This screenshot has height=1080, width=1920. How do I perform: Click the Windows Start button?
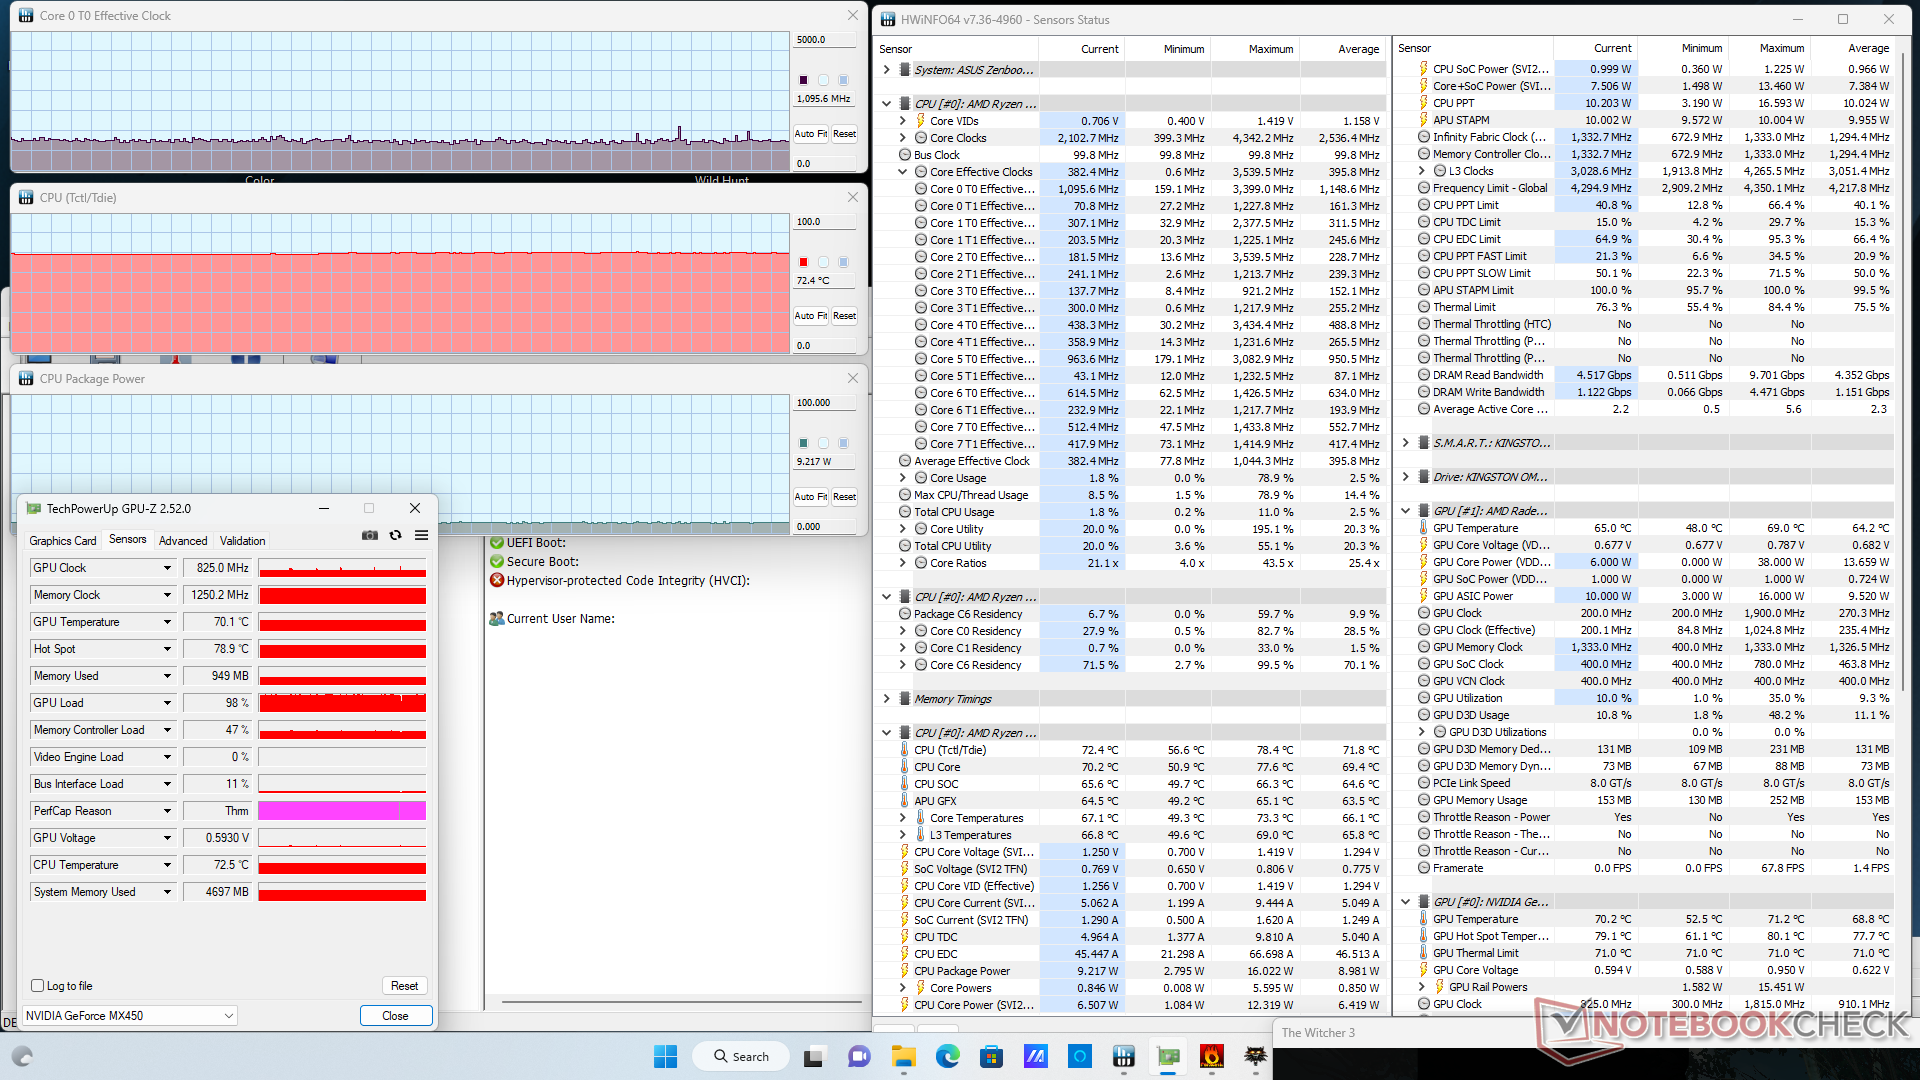(x=665, y=1056)
